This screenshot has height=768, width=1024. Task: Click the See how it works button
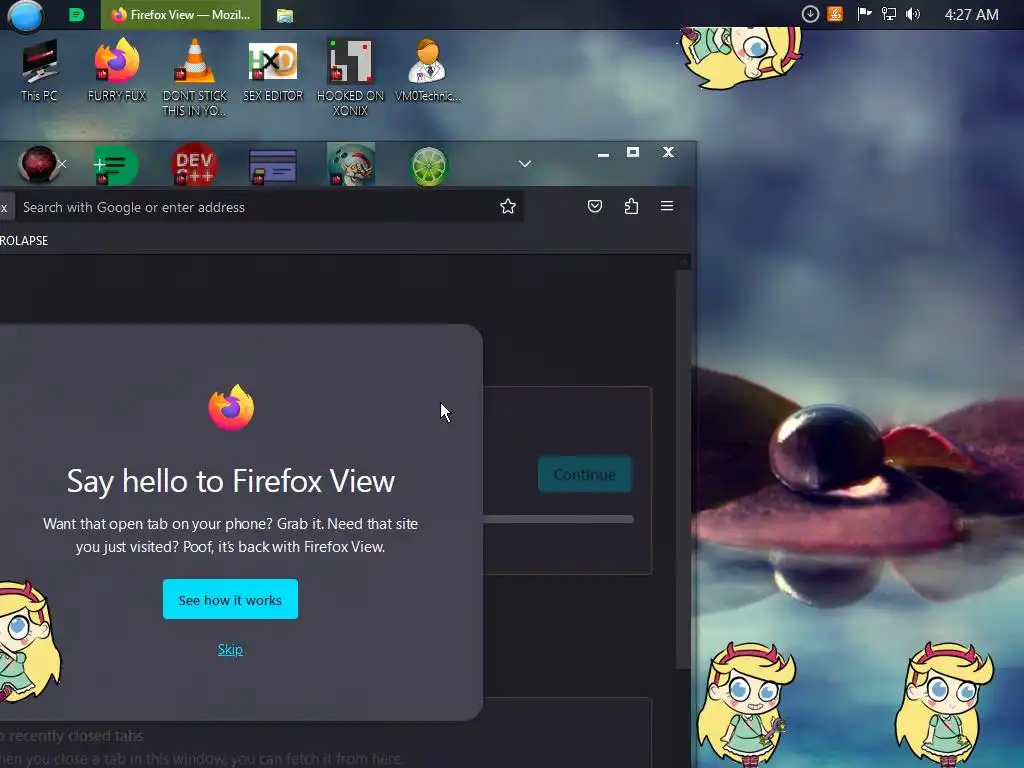(231, 599)
